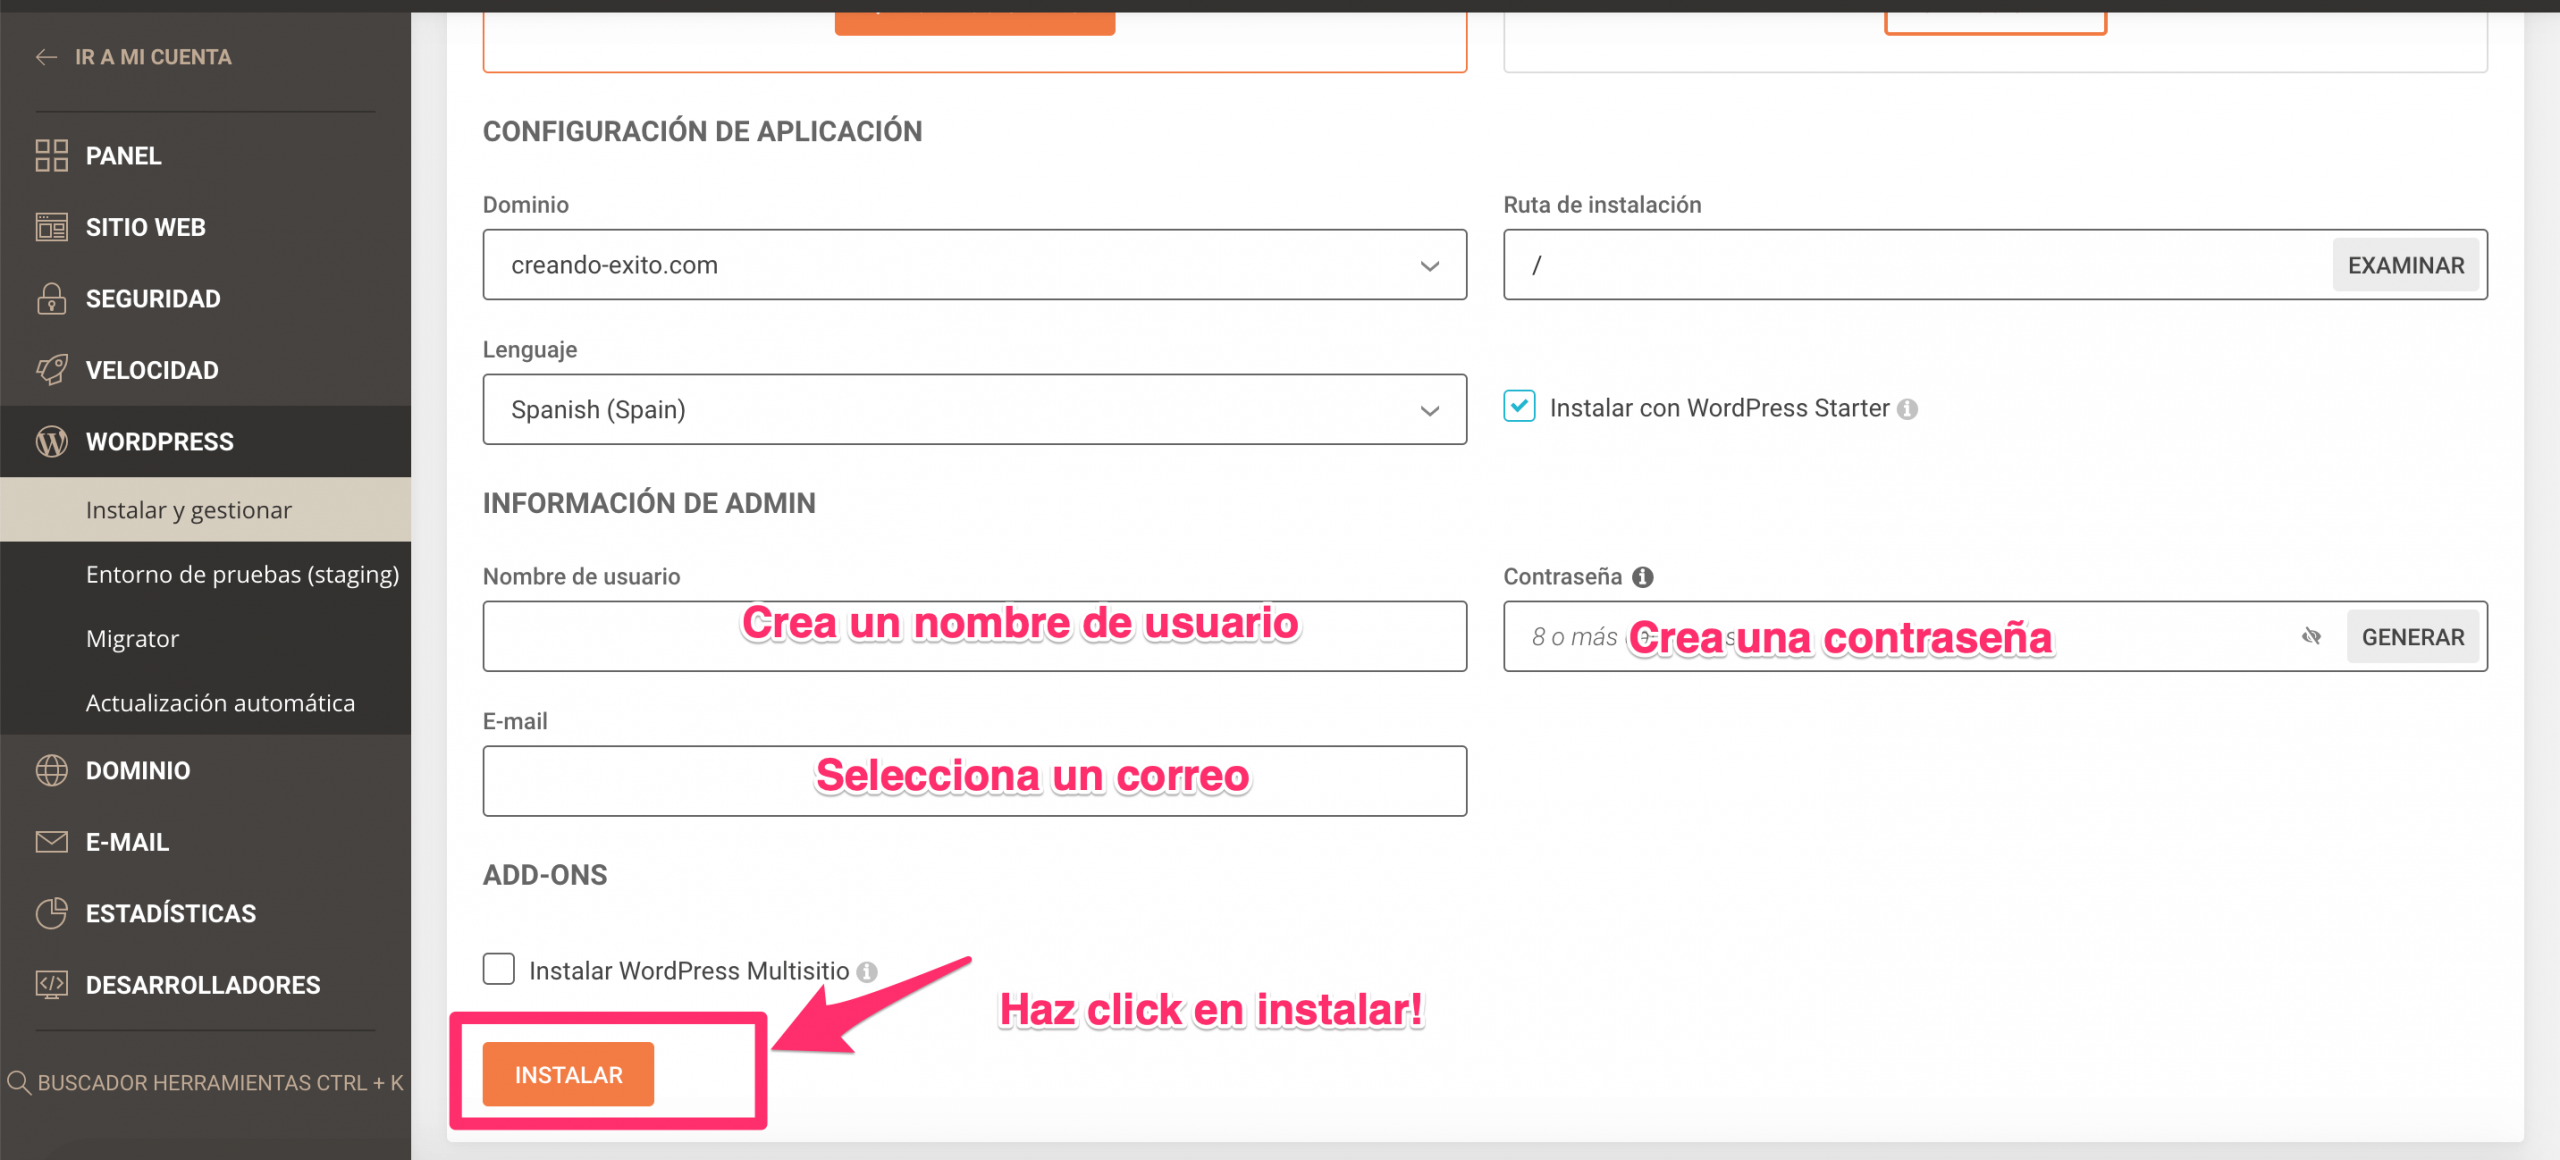Click the Velocidad rocket icon
Viewport: 2560px width, 1160px height.
click(51, 370)
